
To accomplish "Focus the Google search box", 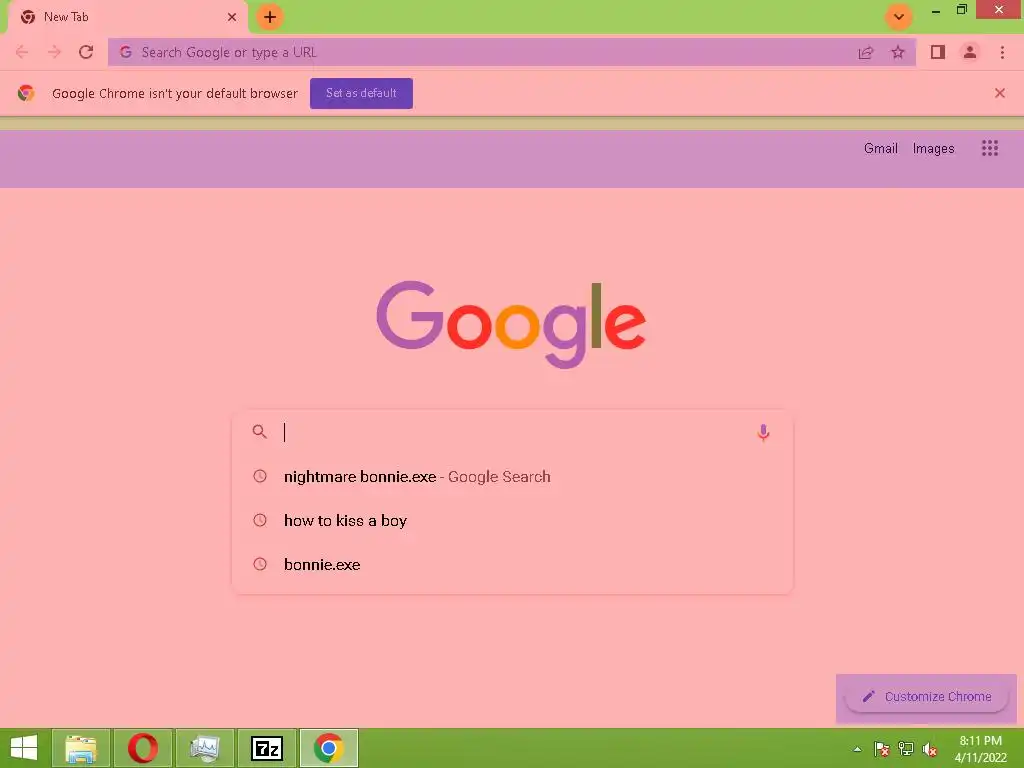I will [x=512, y=432].
